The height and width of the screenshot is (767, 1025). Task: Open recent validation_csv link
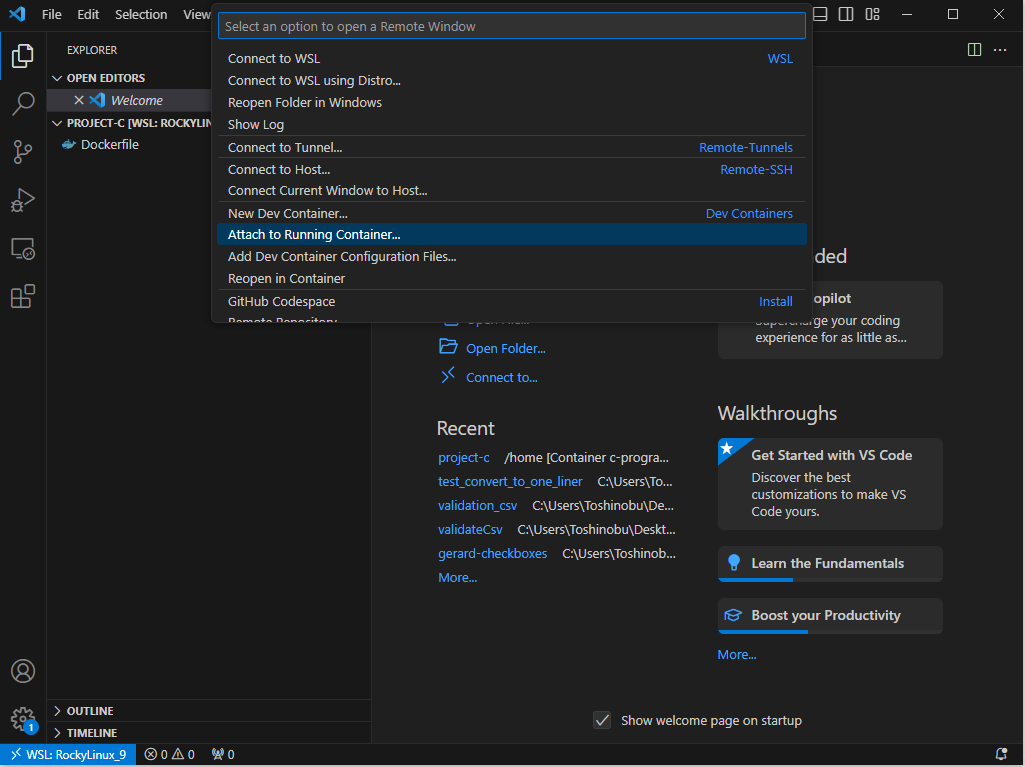pos(477,505)
